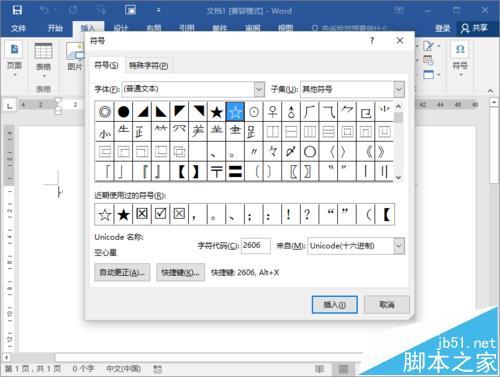Click the horizontal scrollbar left arrow
This screenshot has width=500, height=377.
point(6,357)
